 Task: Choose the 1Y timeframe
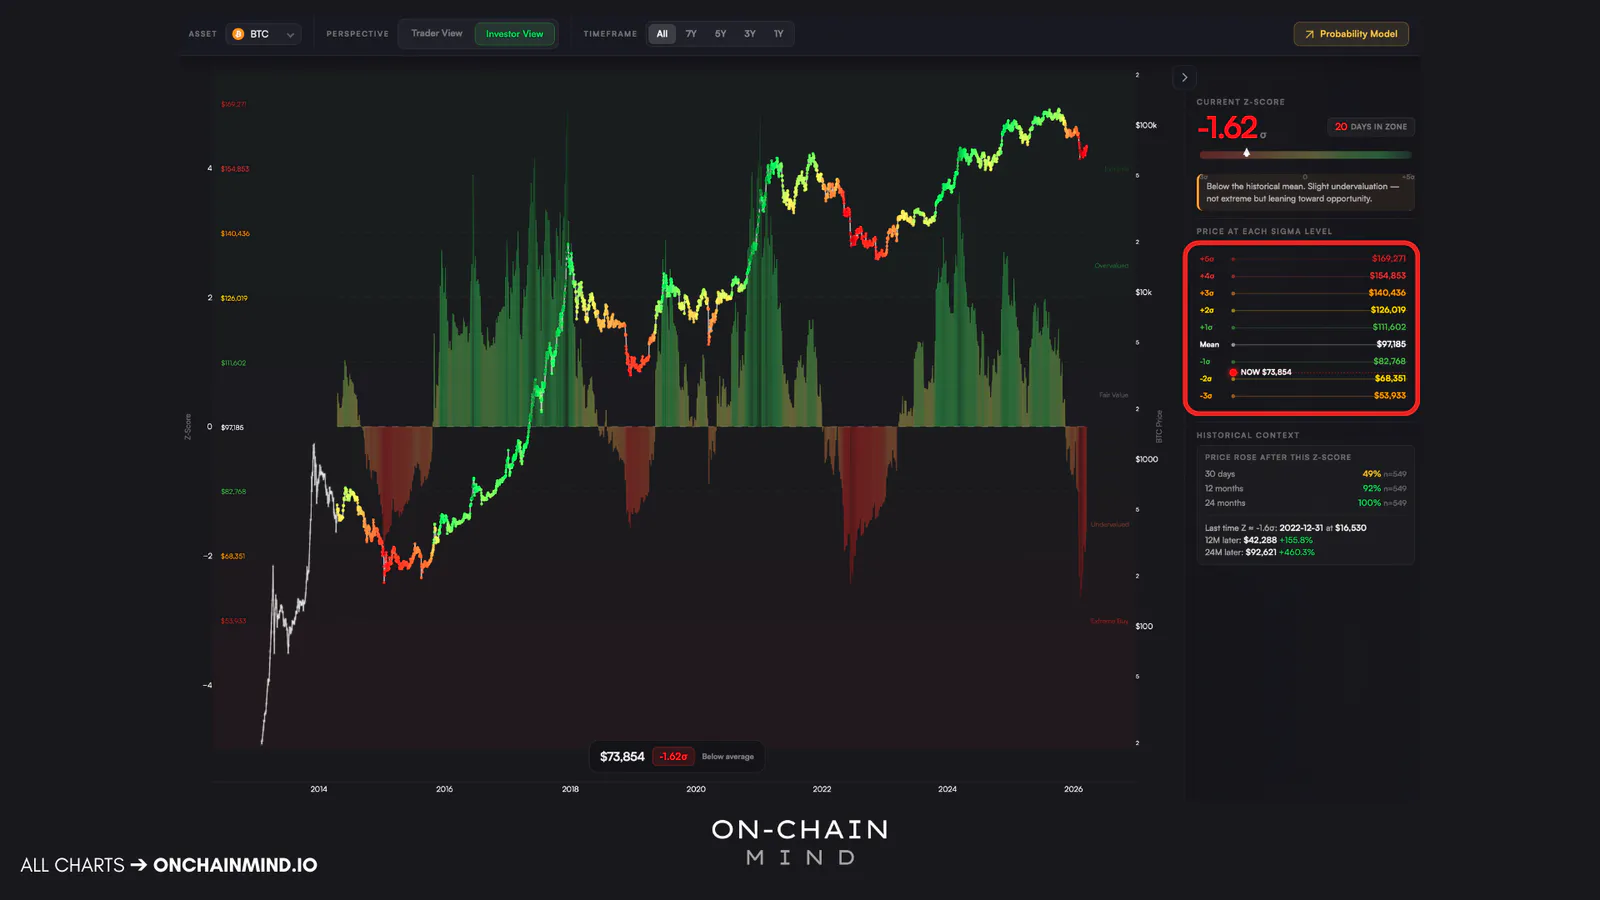(x=779, y=34)
